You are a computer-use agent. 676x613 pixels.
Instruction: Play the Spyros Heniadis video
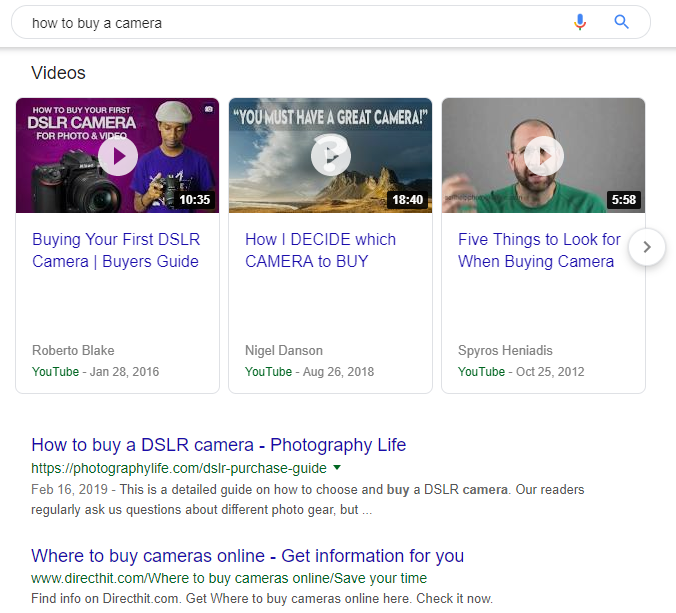(x=544, y=155)
